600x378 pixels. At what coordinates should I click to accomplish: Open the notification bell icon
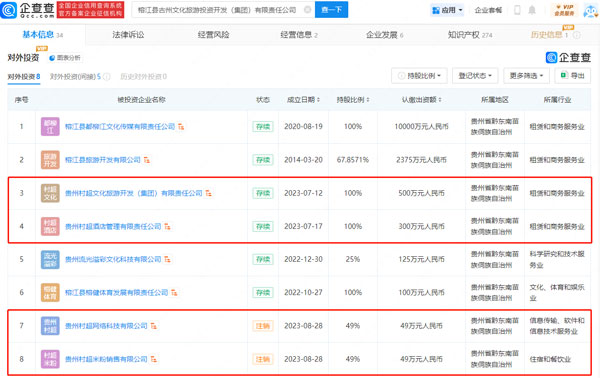(x=532, y=10)
